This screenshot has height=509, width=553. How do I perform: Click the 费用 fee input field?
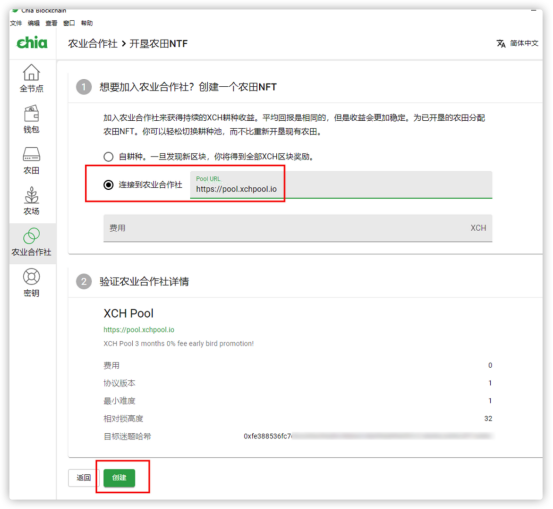(x=298, y=228)
